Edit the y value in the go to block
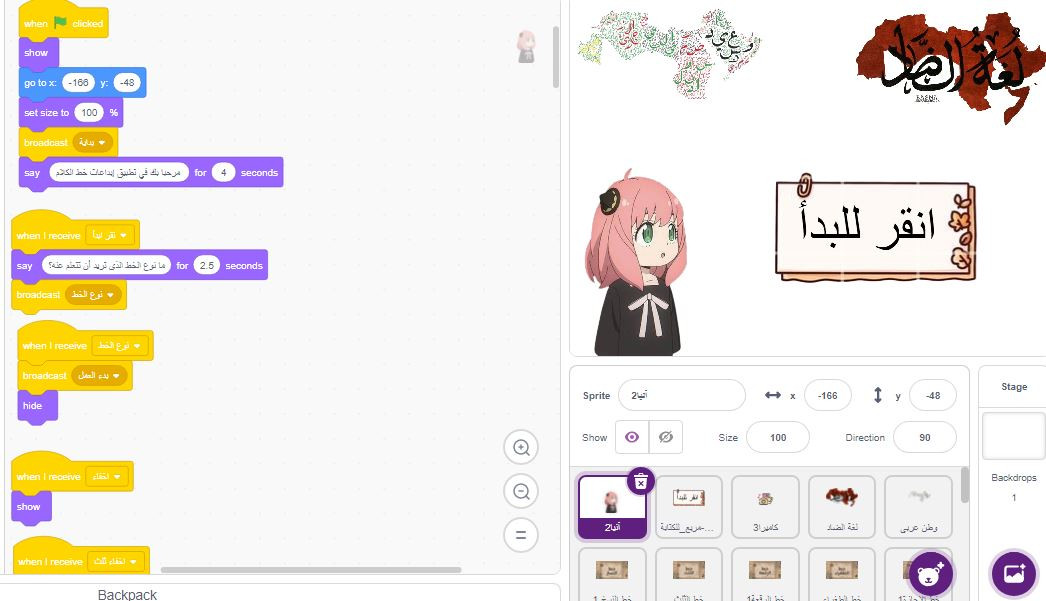 tap(127, 83)
